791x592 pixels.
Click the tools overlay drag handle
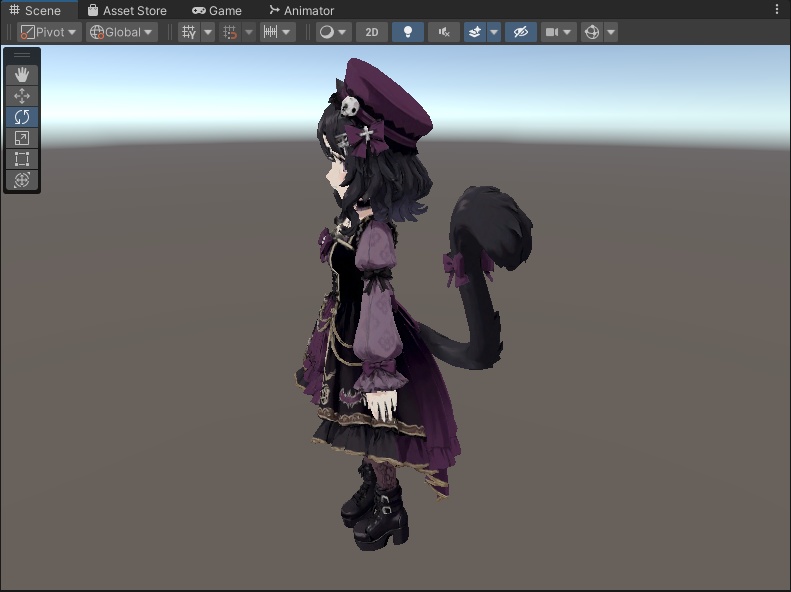22,55
